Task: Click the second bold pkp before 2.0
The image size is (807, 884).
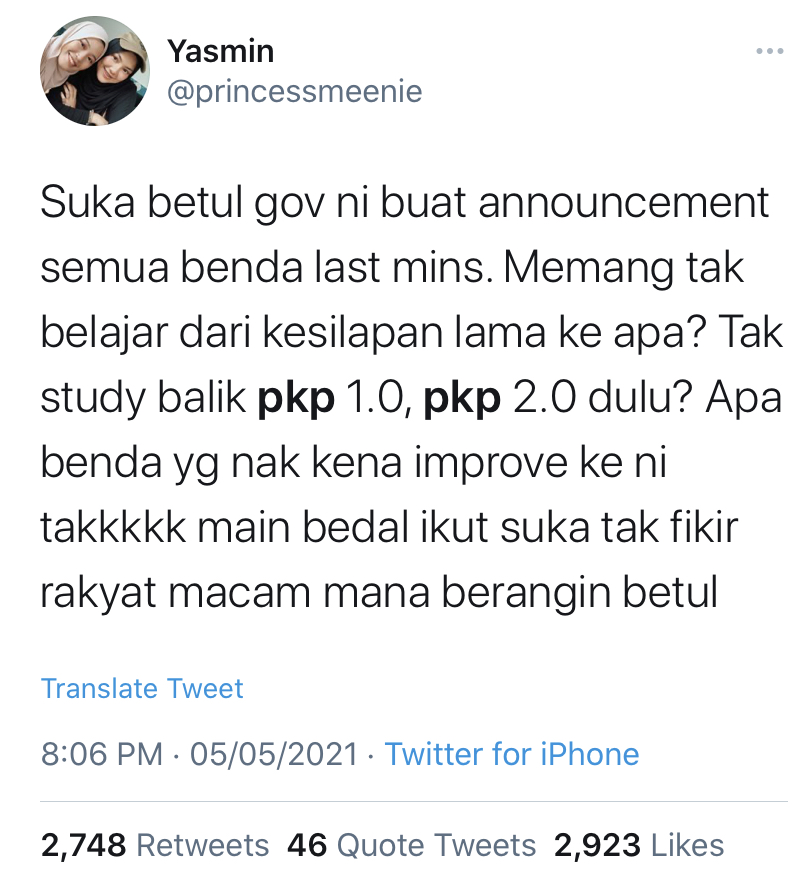Action: (x=462, y=399)
